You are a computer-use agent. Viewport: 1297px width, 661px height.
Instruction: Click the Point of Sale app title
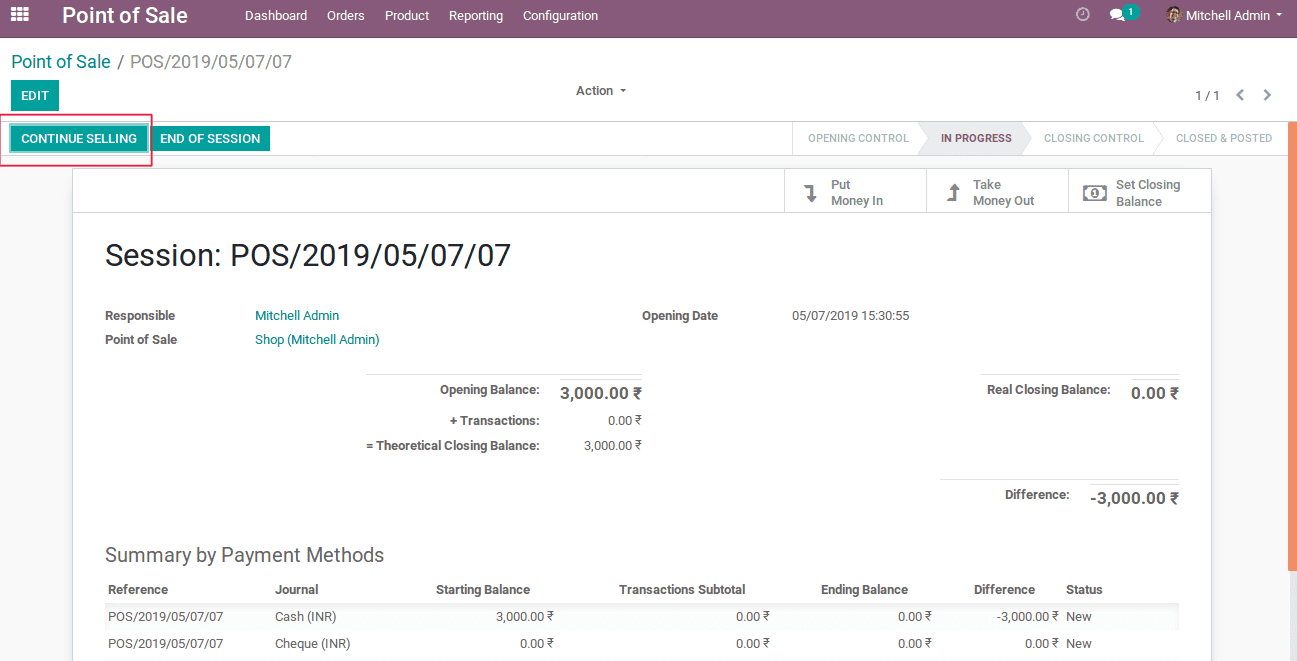point(125,16)
